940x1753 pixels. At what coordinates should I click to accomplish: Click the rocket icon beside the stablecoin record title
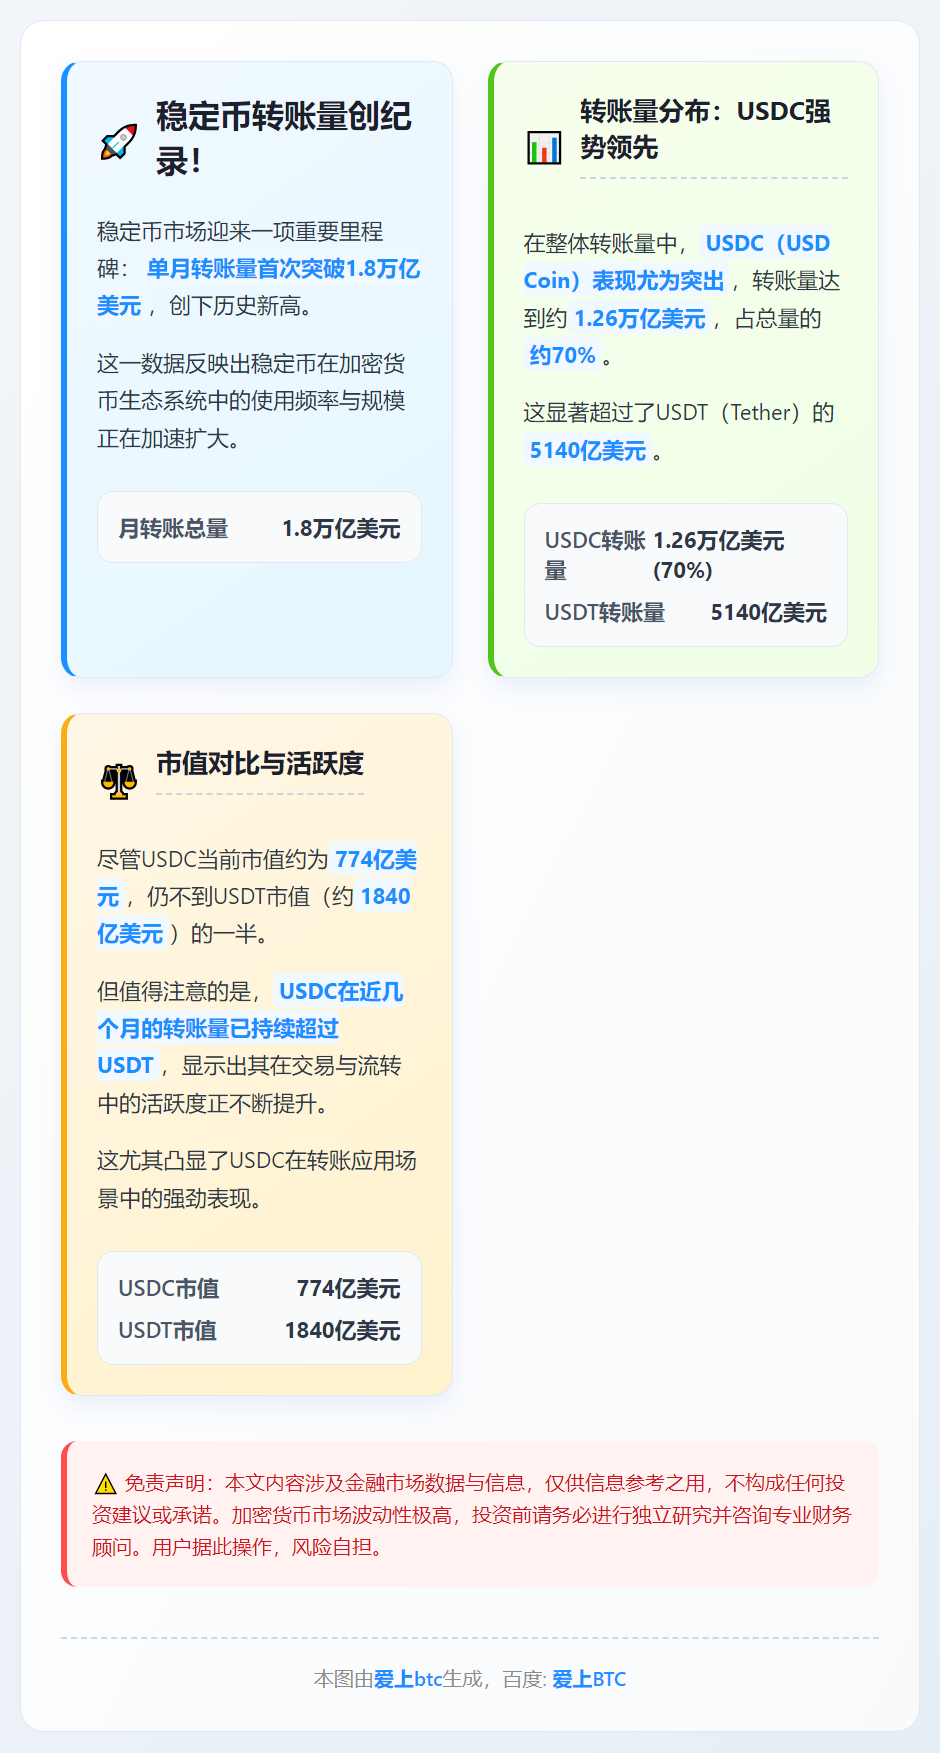(119, 141)
